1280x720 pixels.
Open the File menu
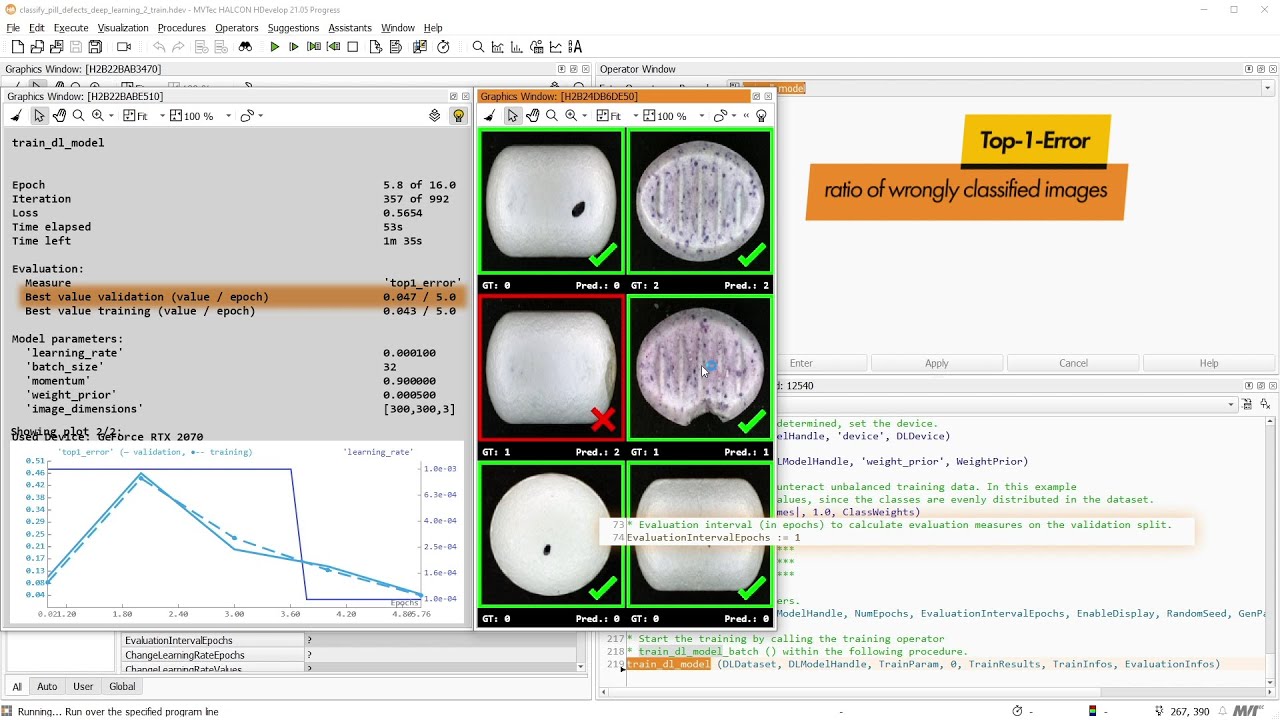tap(13, 28)
